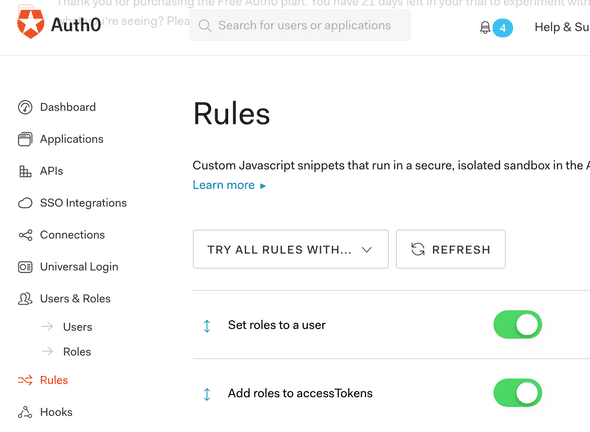Click reorder arrow beside "Add roles to accessTokens"
The image size is (590, 432).
pyautogui.click(x=207, y=394)
